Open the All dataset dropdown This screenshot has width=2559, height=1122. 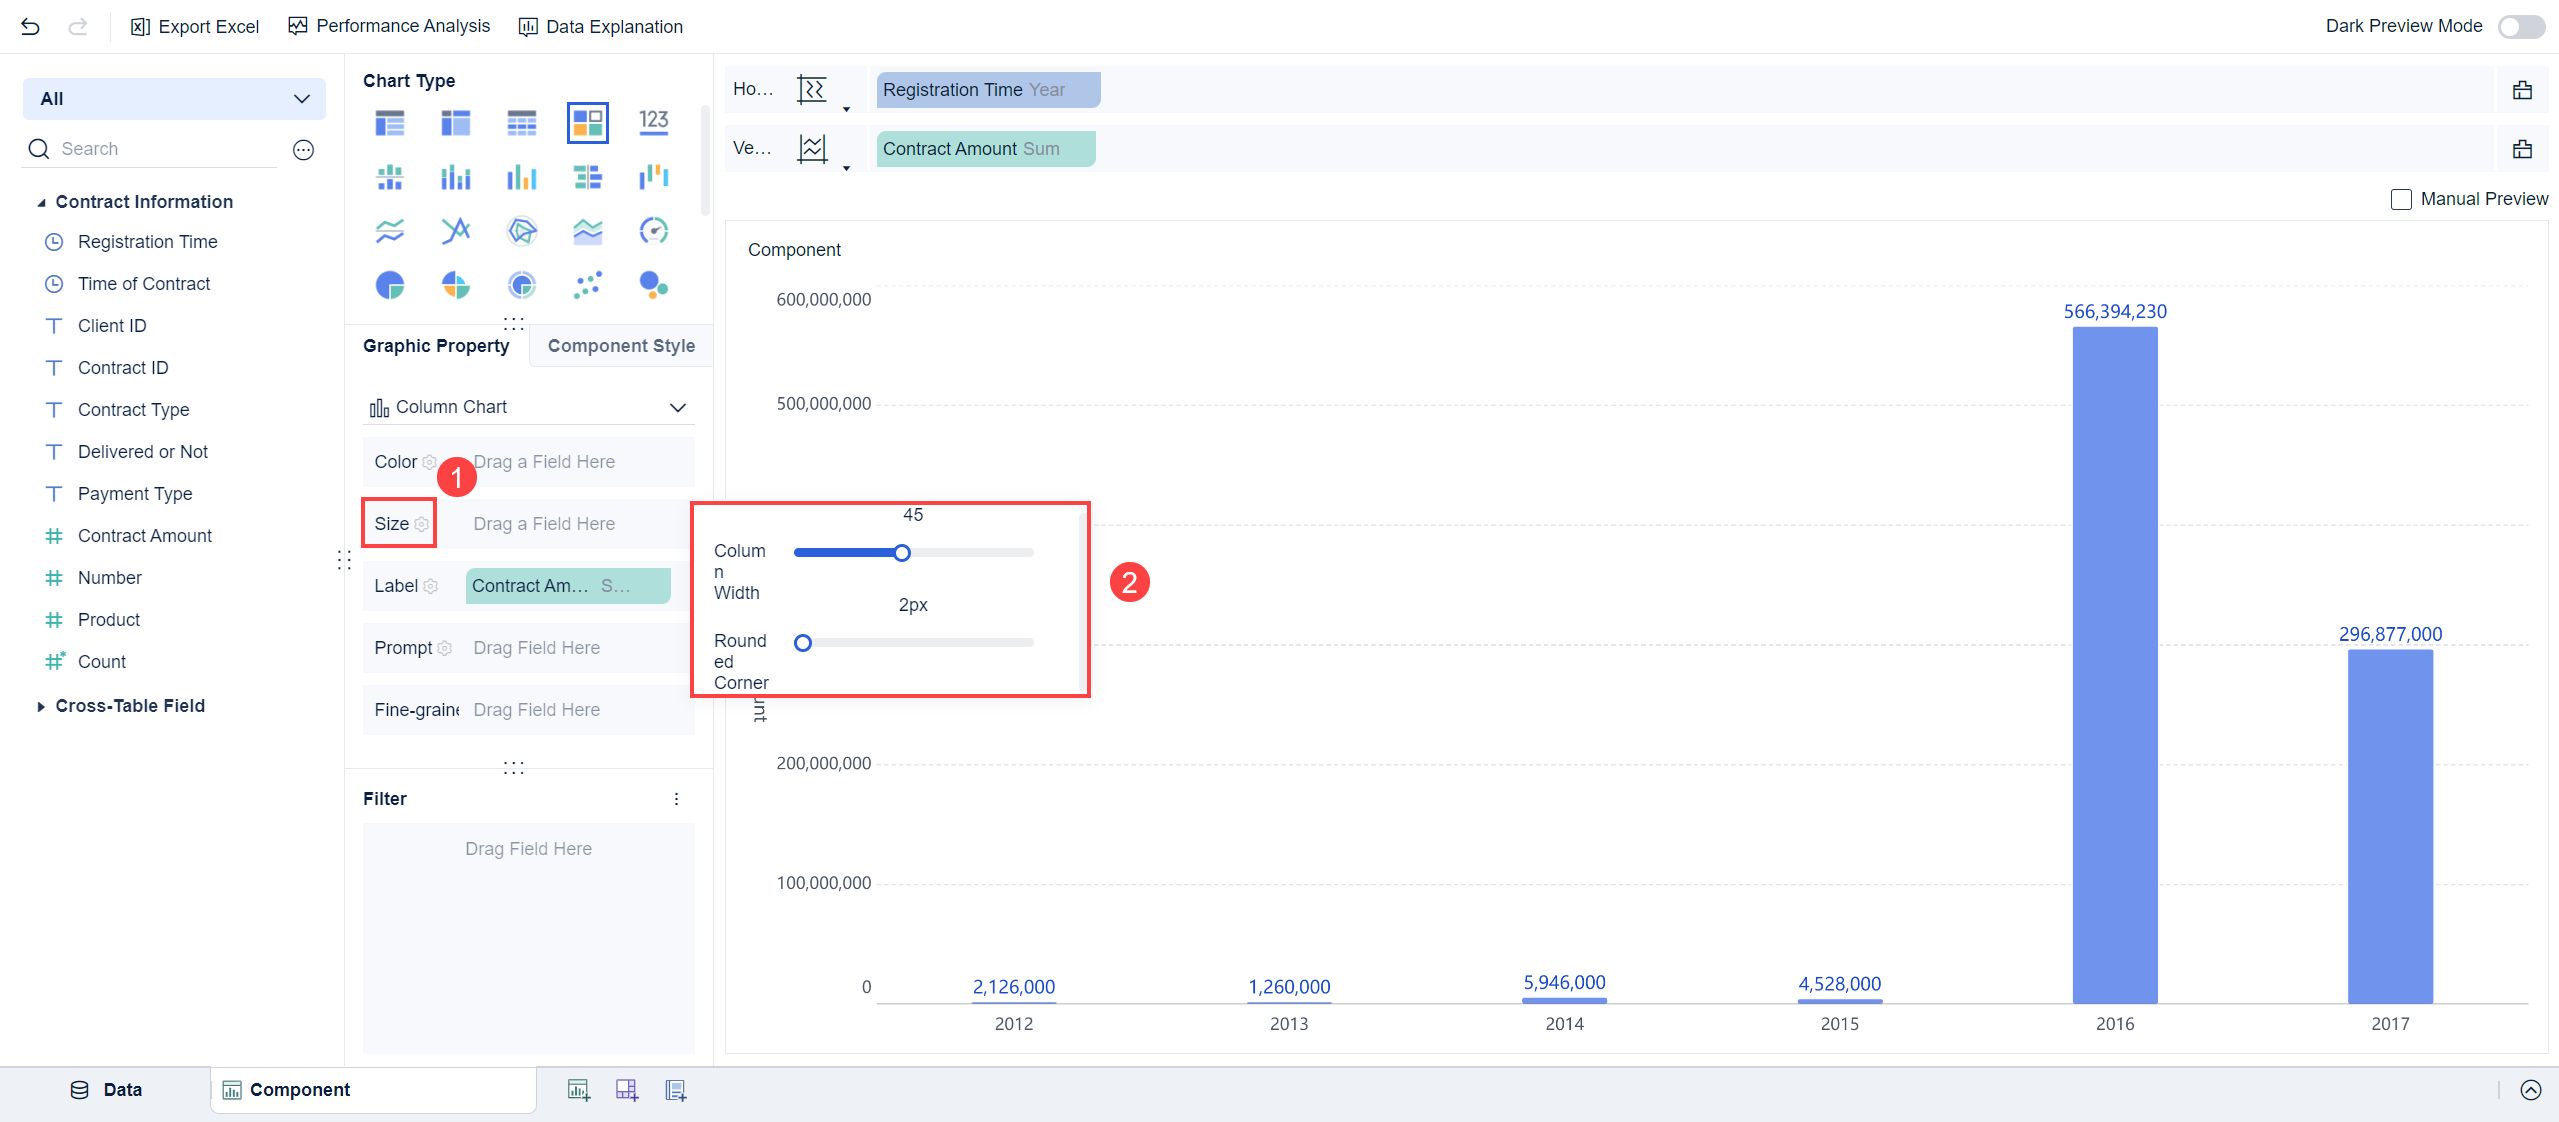[174, 99]
